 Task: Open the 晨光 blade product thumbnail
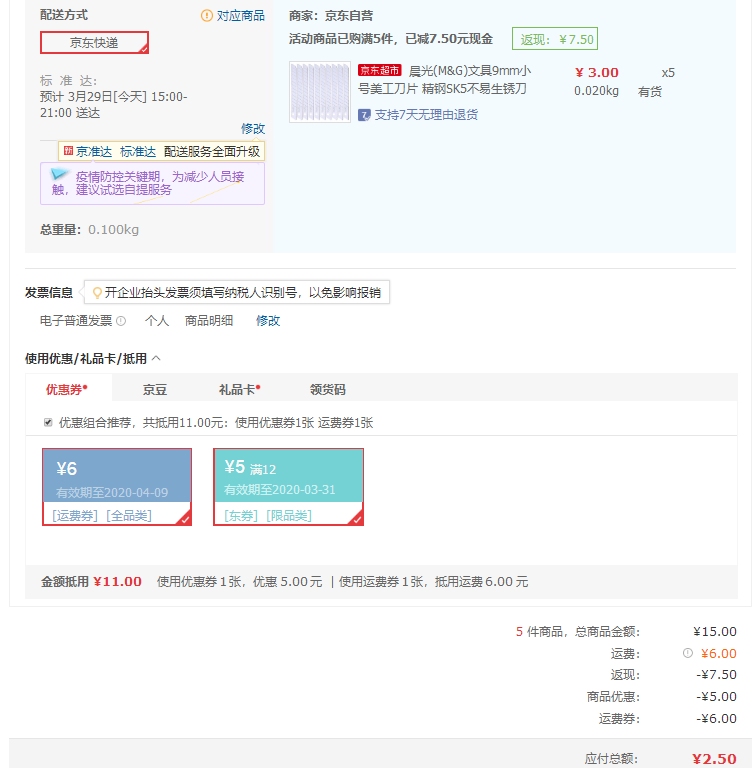click(320, 92)
